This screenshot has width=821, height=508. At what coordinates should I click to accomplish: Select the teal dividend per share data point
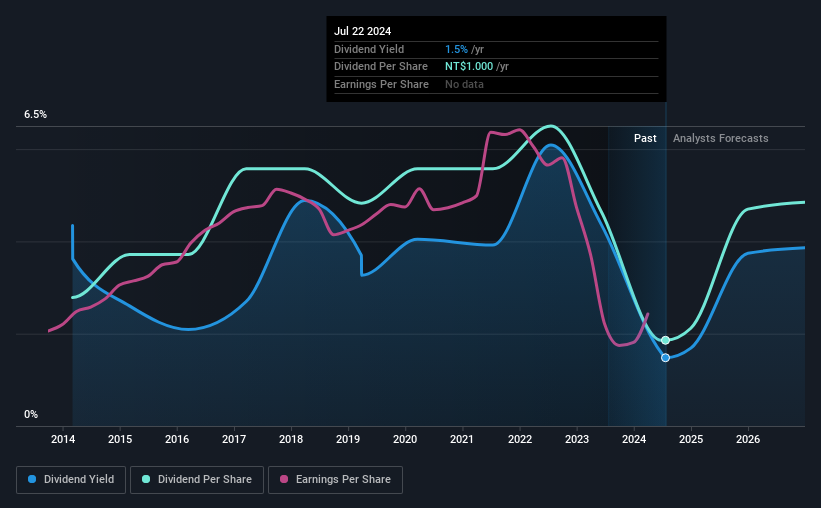(665, 340)
